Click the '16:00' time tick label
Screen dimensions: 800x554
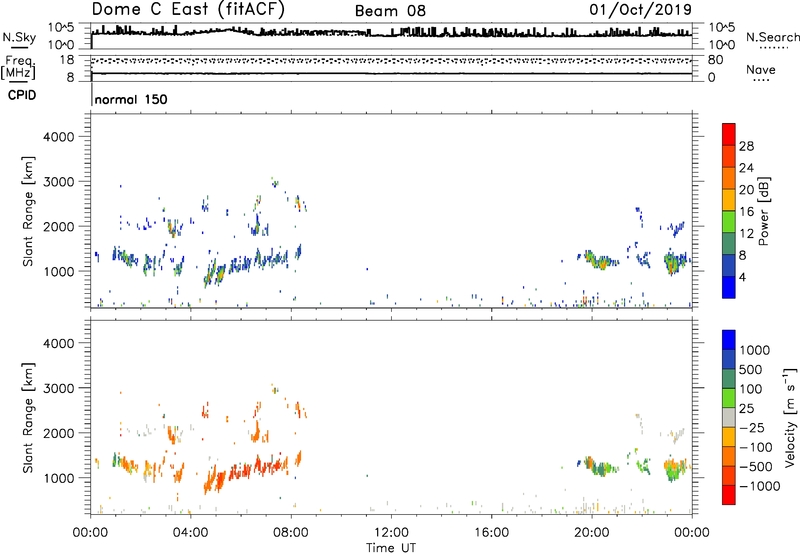(x=491, y=533)
